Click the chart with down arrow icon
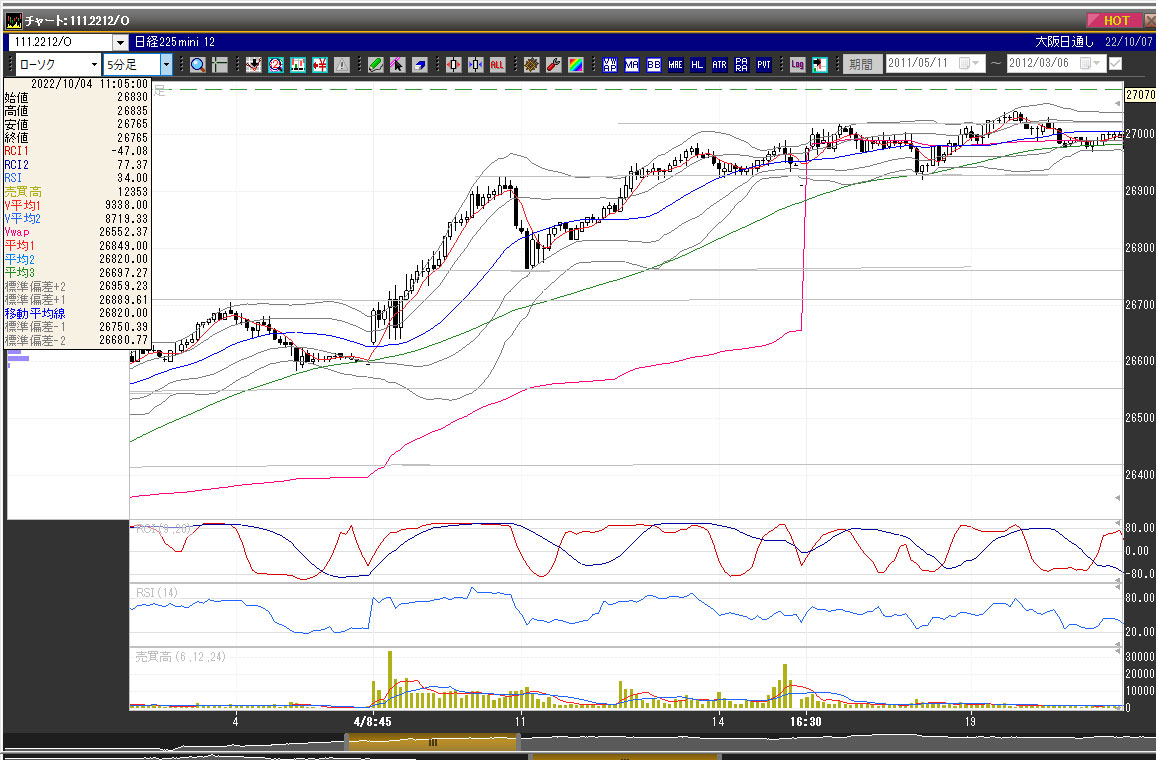 [254, 65]
